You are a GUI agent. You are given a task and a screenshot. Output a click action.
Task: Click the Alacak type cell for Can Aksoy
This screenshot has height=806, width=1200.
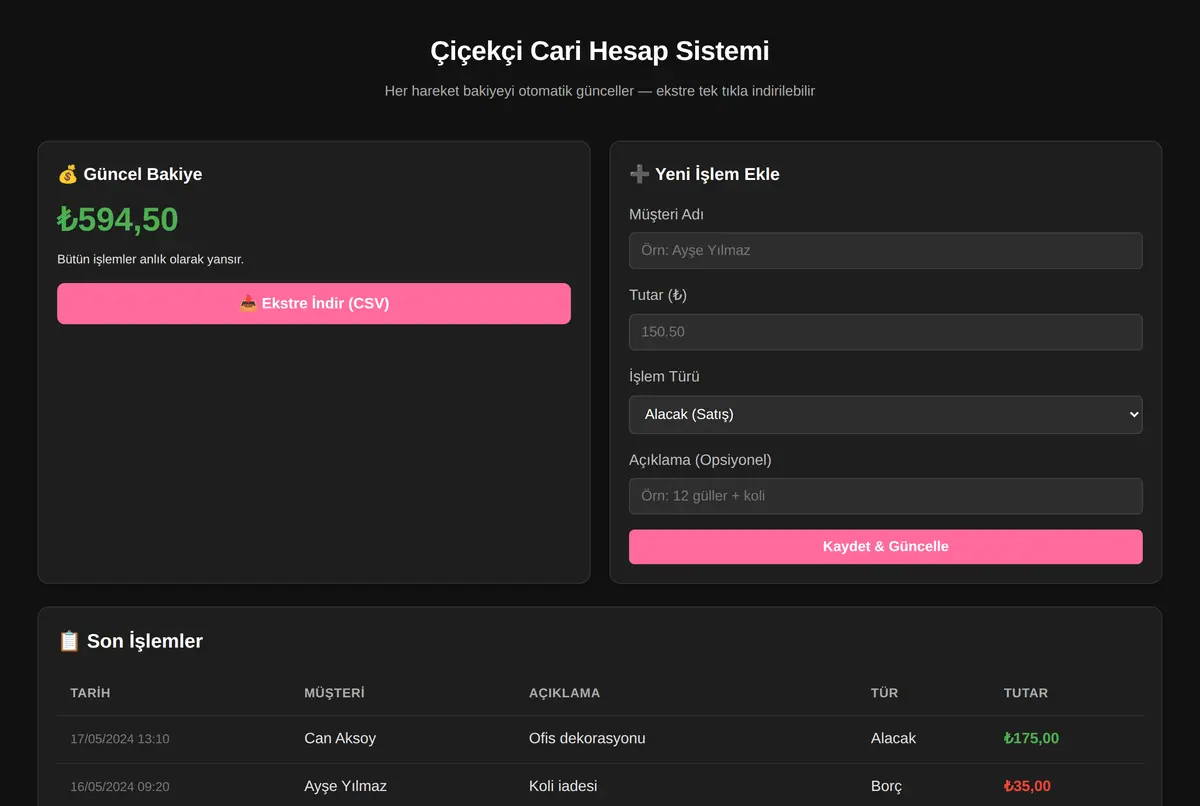point(893,739)
